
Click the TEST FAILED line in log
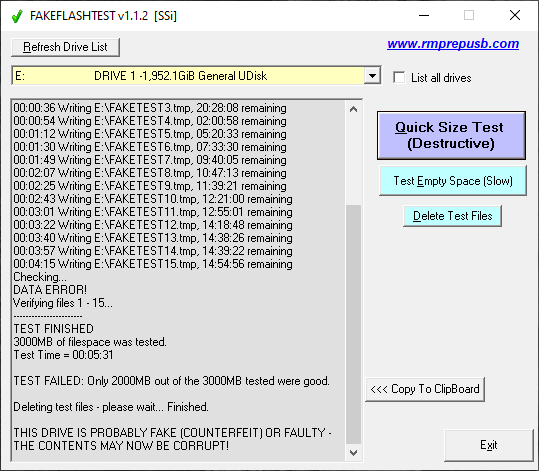172,381
